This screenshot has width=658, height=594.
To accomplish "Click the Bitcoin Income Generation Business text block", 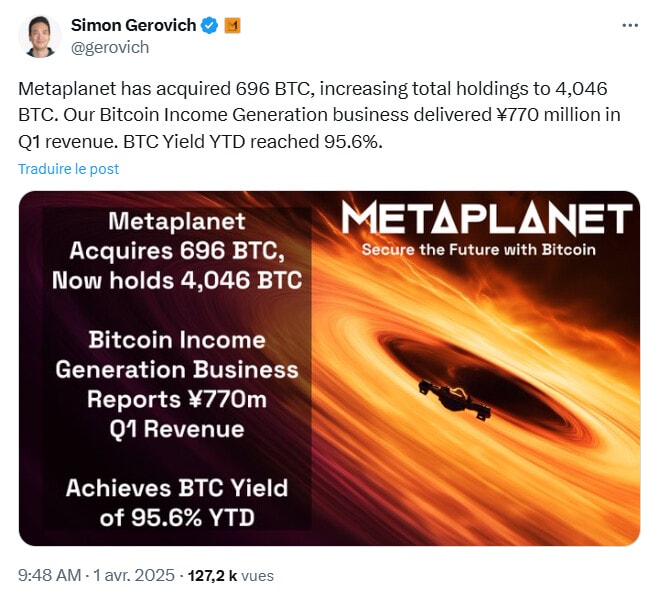I will [x=177, y=355].
